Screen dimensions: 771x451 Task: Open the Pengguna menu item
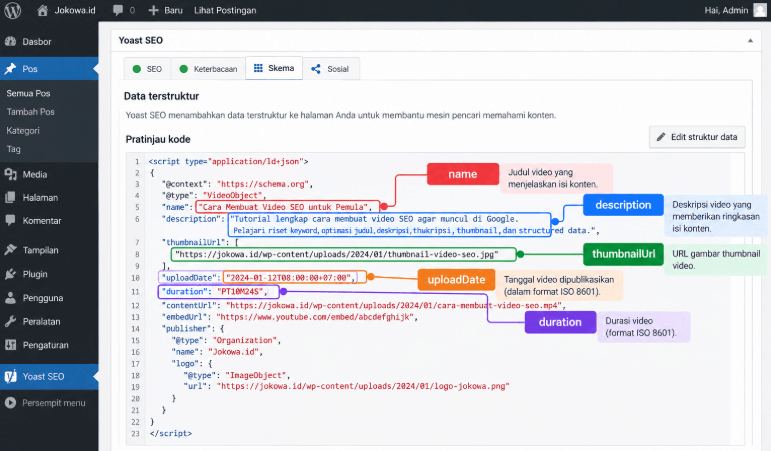pos(49,298)
